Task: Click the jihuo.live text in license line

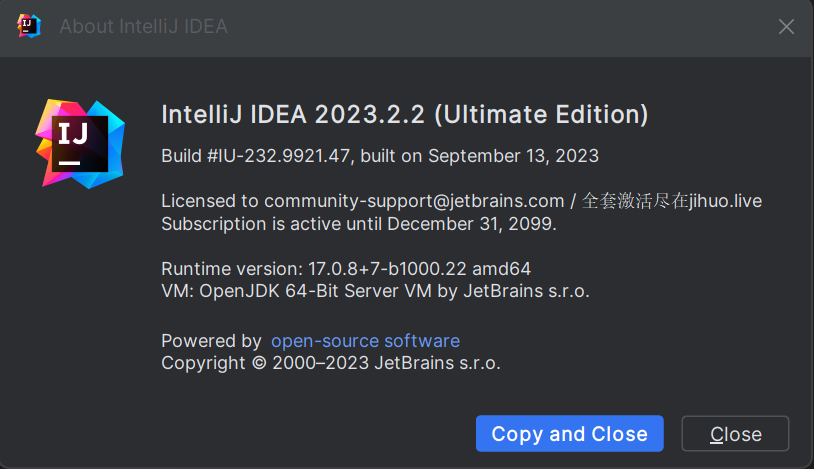Action: click(725, 201)
